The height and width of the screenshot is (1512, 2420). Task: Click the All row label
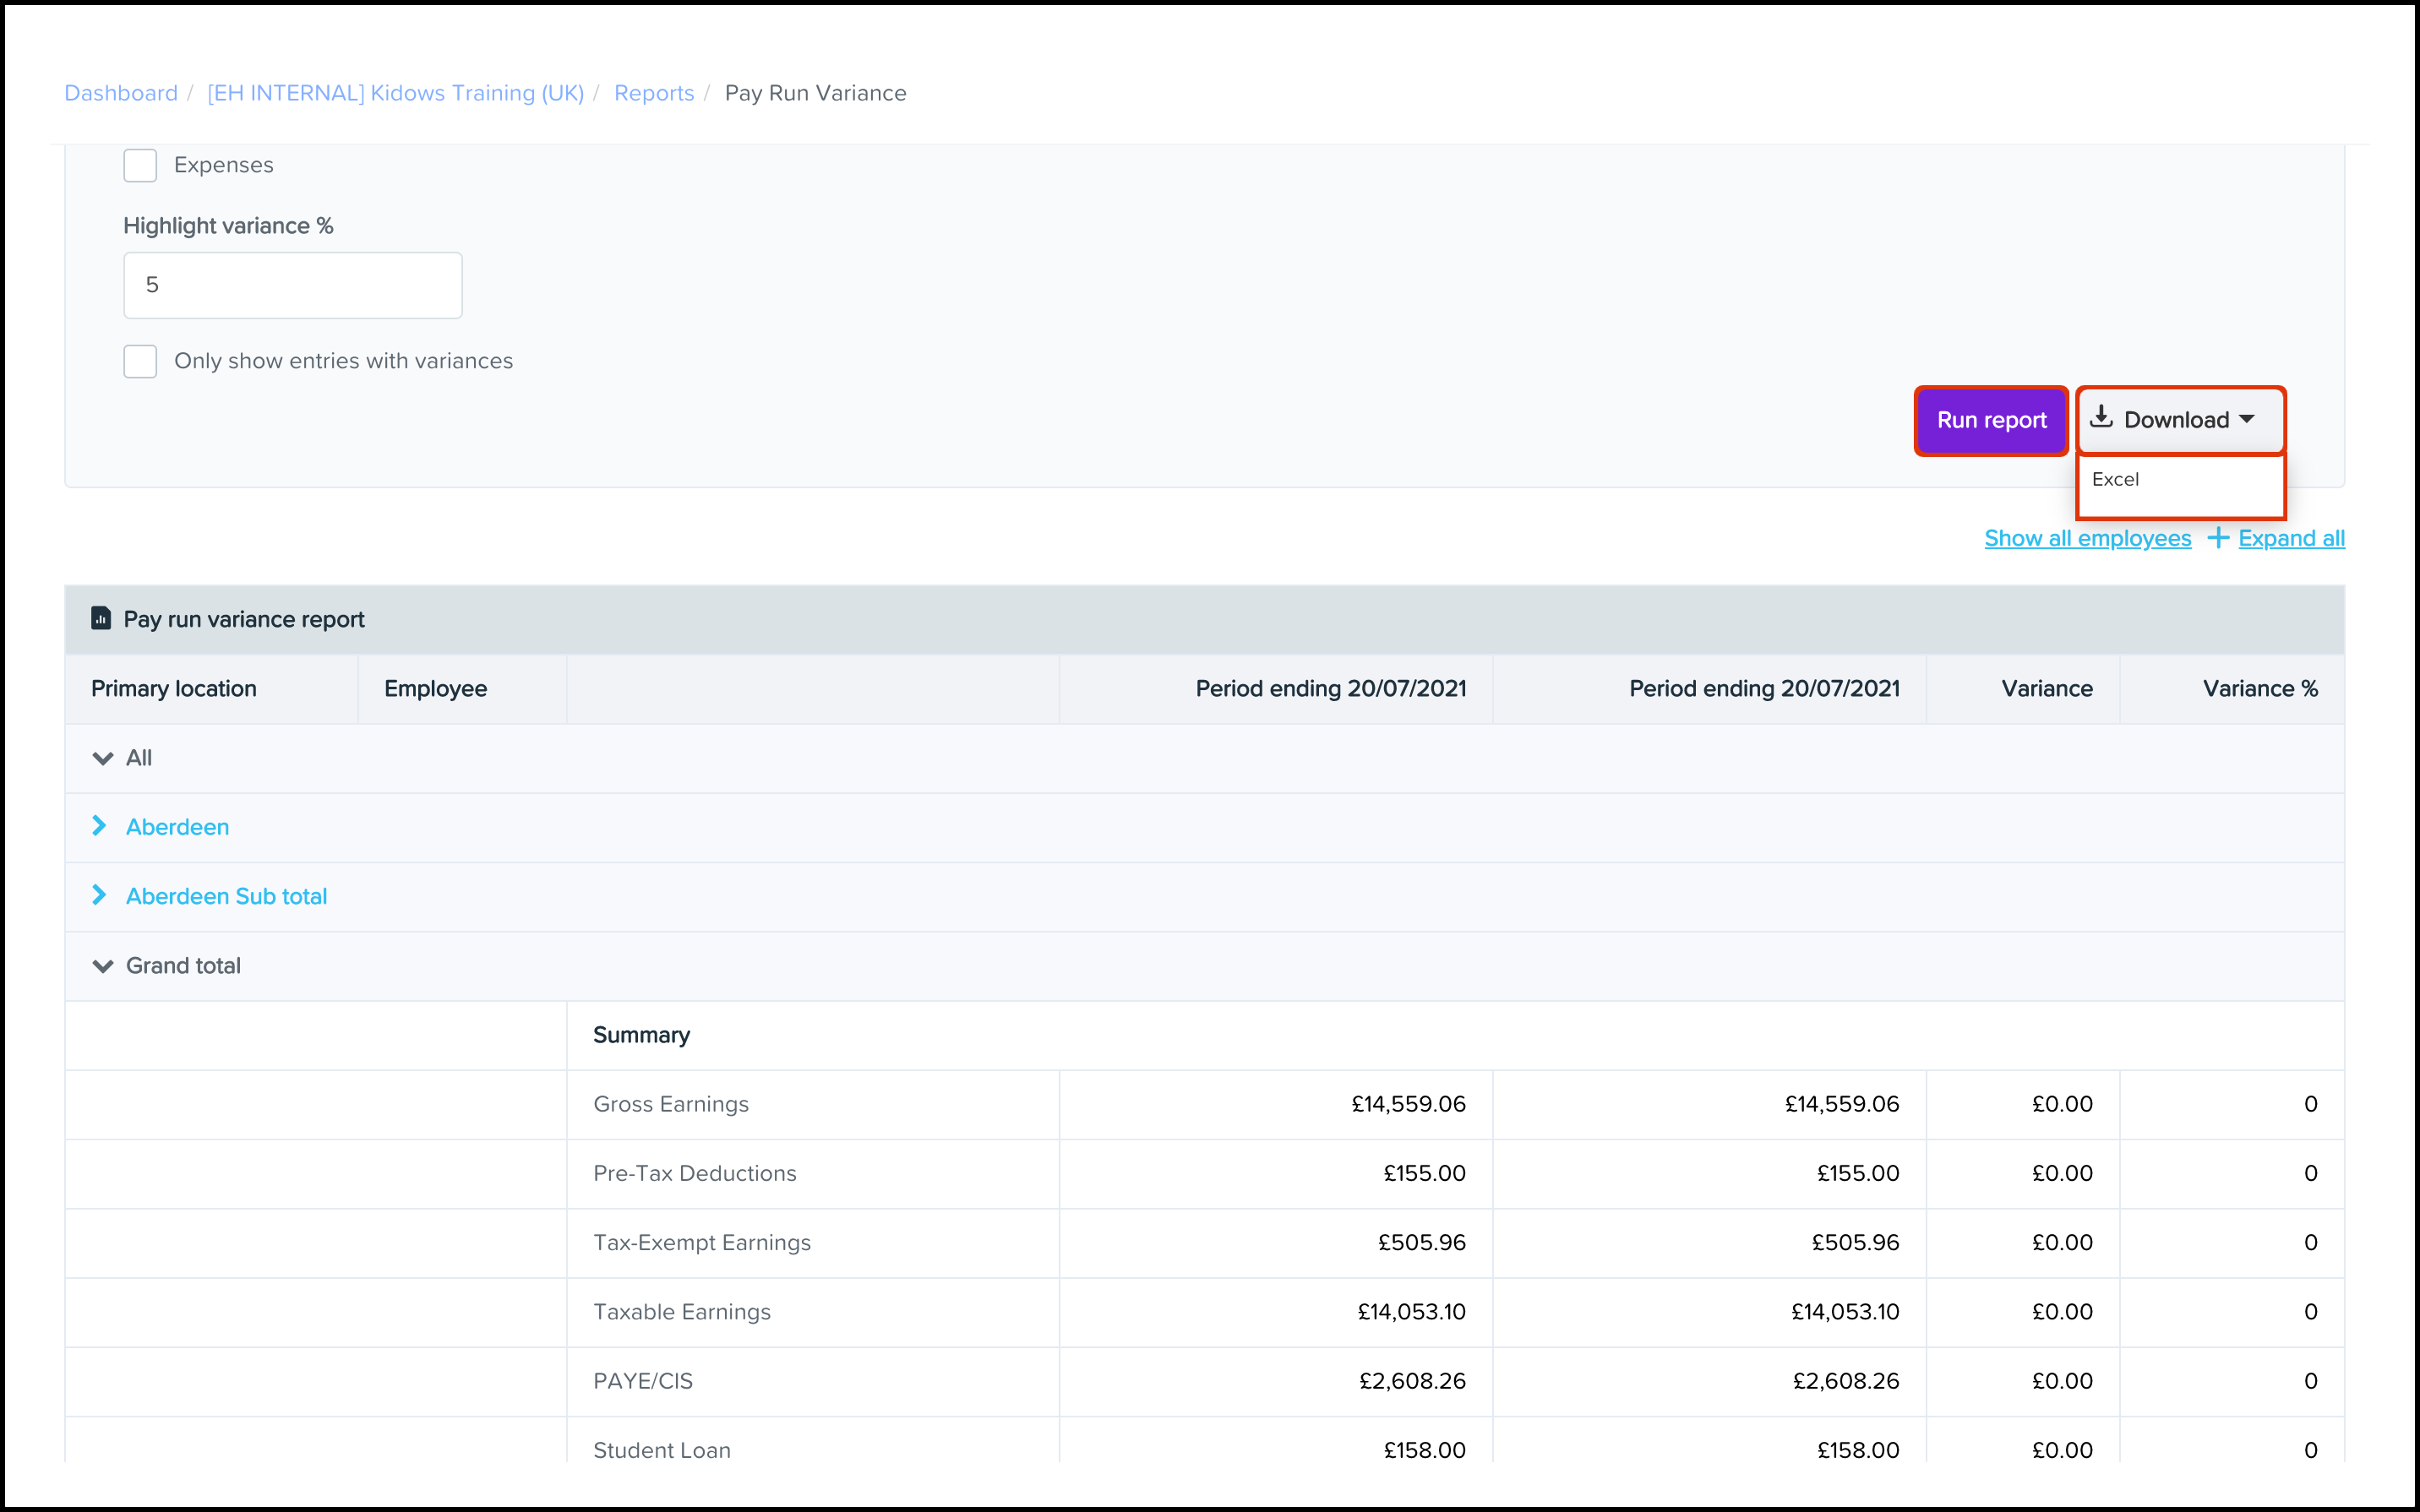pos(138,758)
